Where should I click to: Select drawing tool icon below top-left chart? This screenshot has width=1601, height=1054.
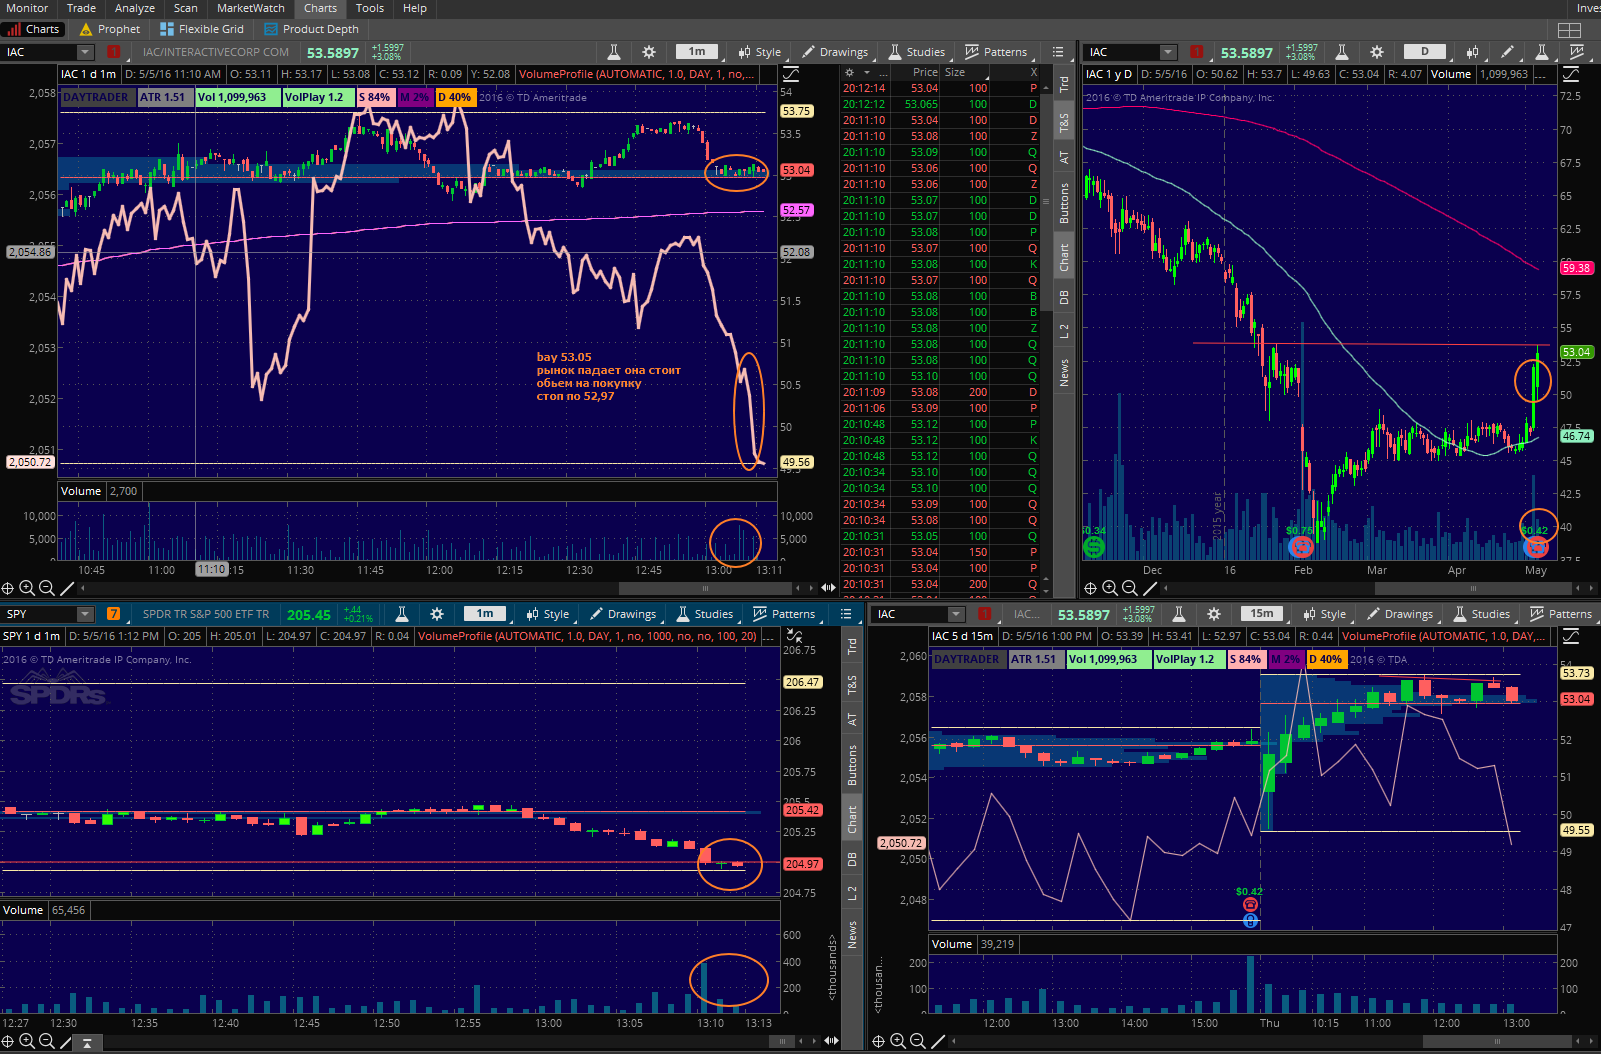[x=67, y=588]
